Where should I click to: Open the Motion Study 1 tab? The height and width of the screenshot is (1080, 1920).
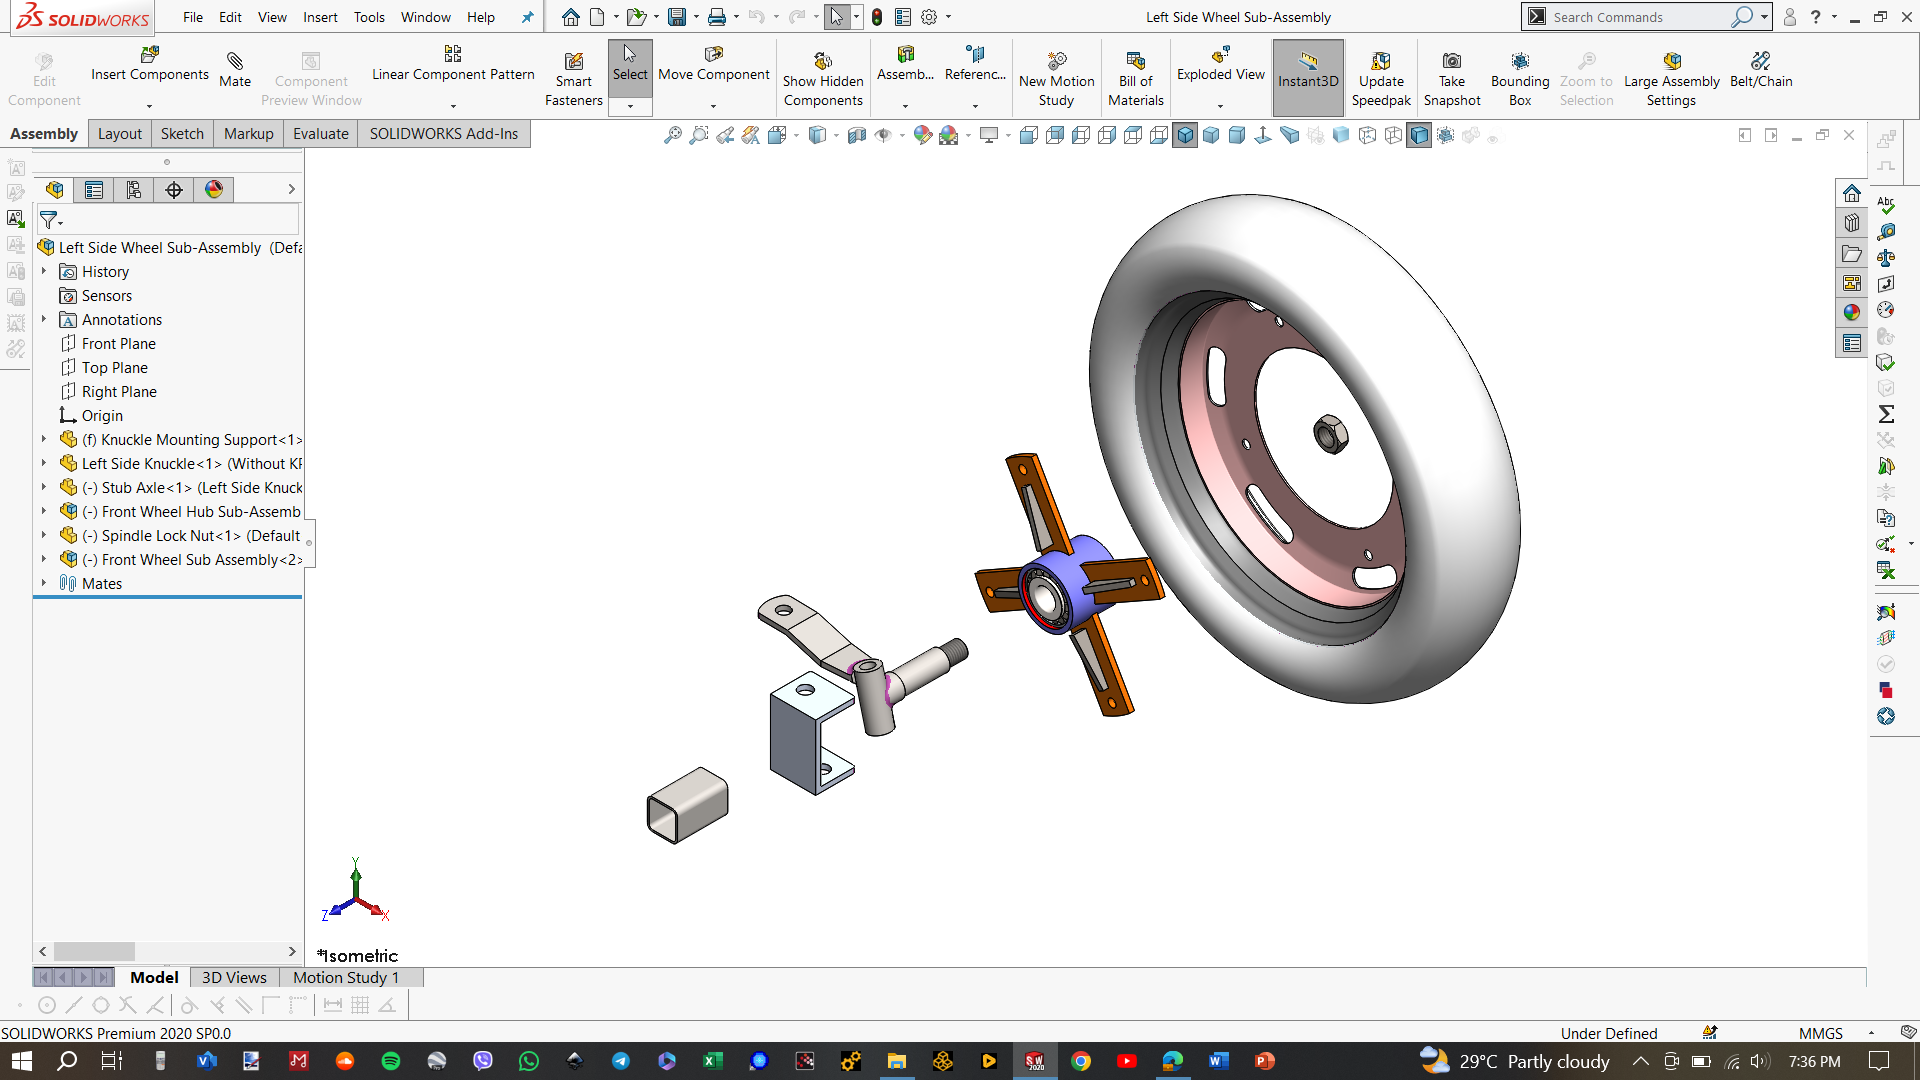click(x=346, y=978)
